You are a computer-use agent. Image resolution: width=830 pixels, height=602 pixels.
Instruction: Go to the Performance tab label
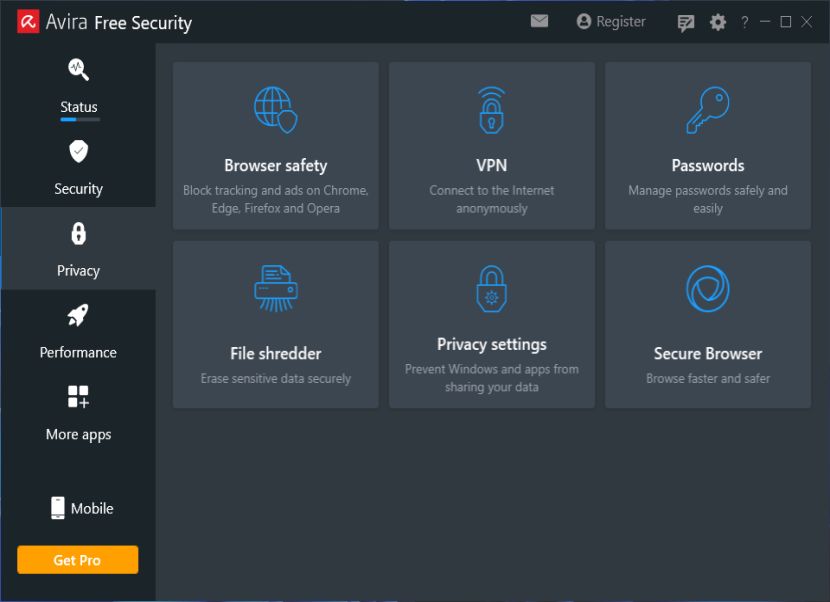pyautogui.click(x=78, y=353)
